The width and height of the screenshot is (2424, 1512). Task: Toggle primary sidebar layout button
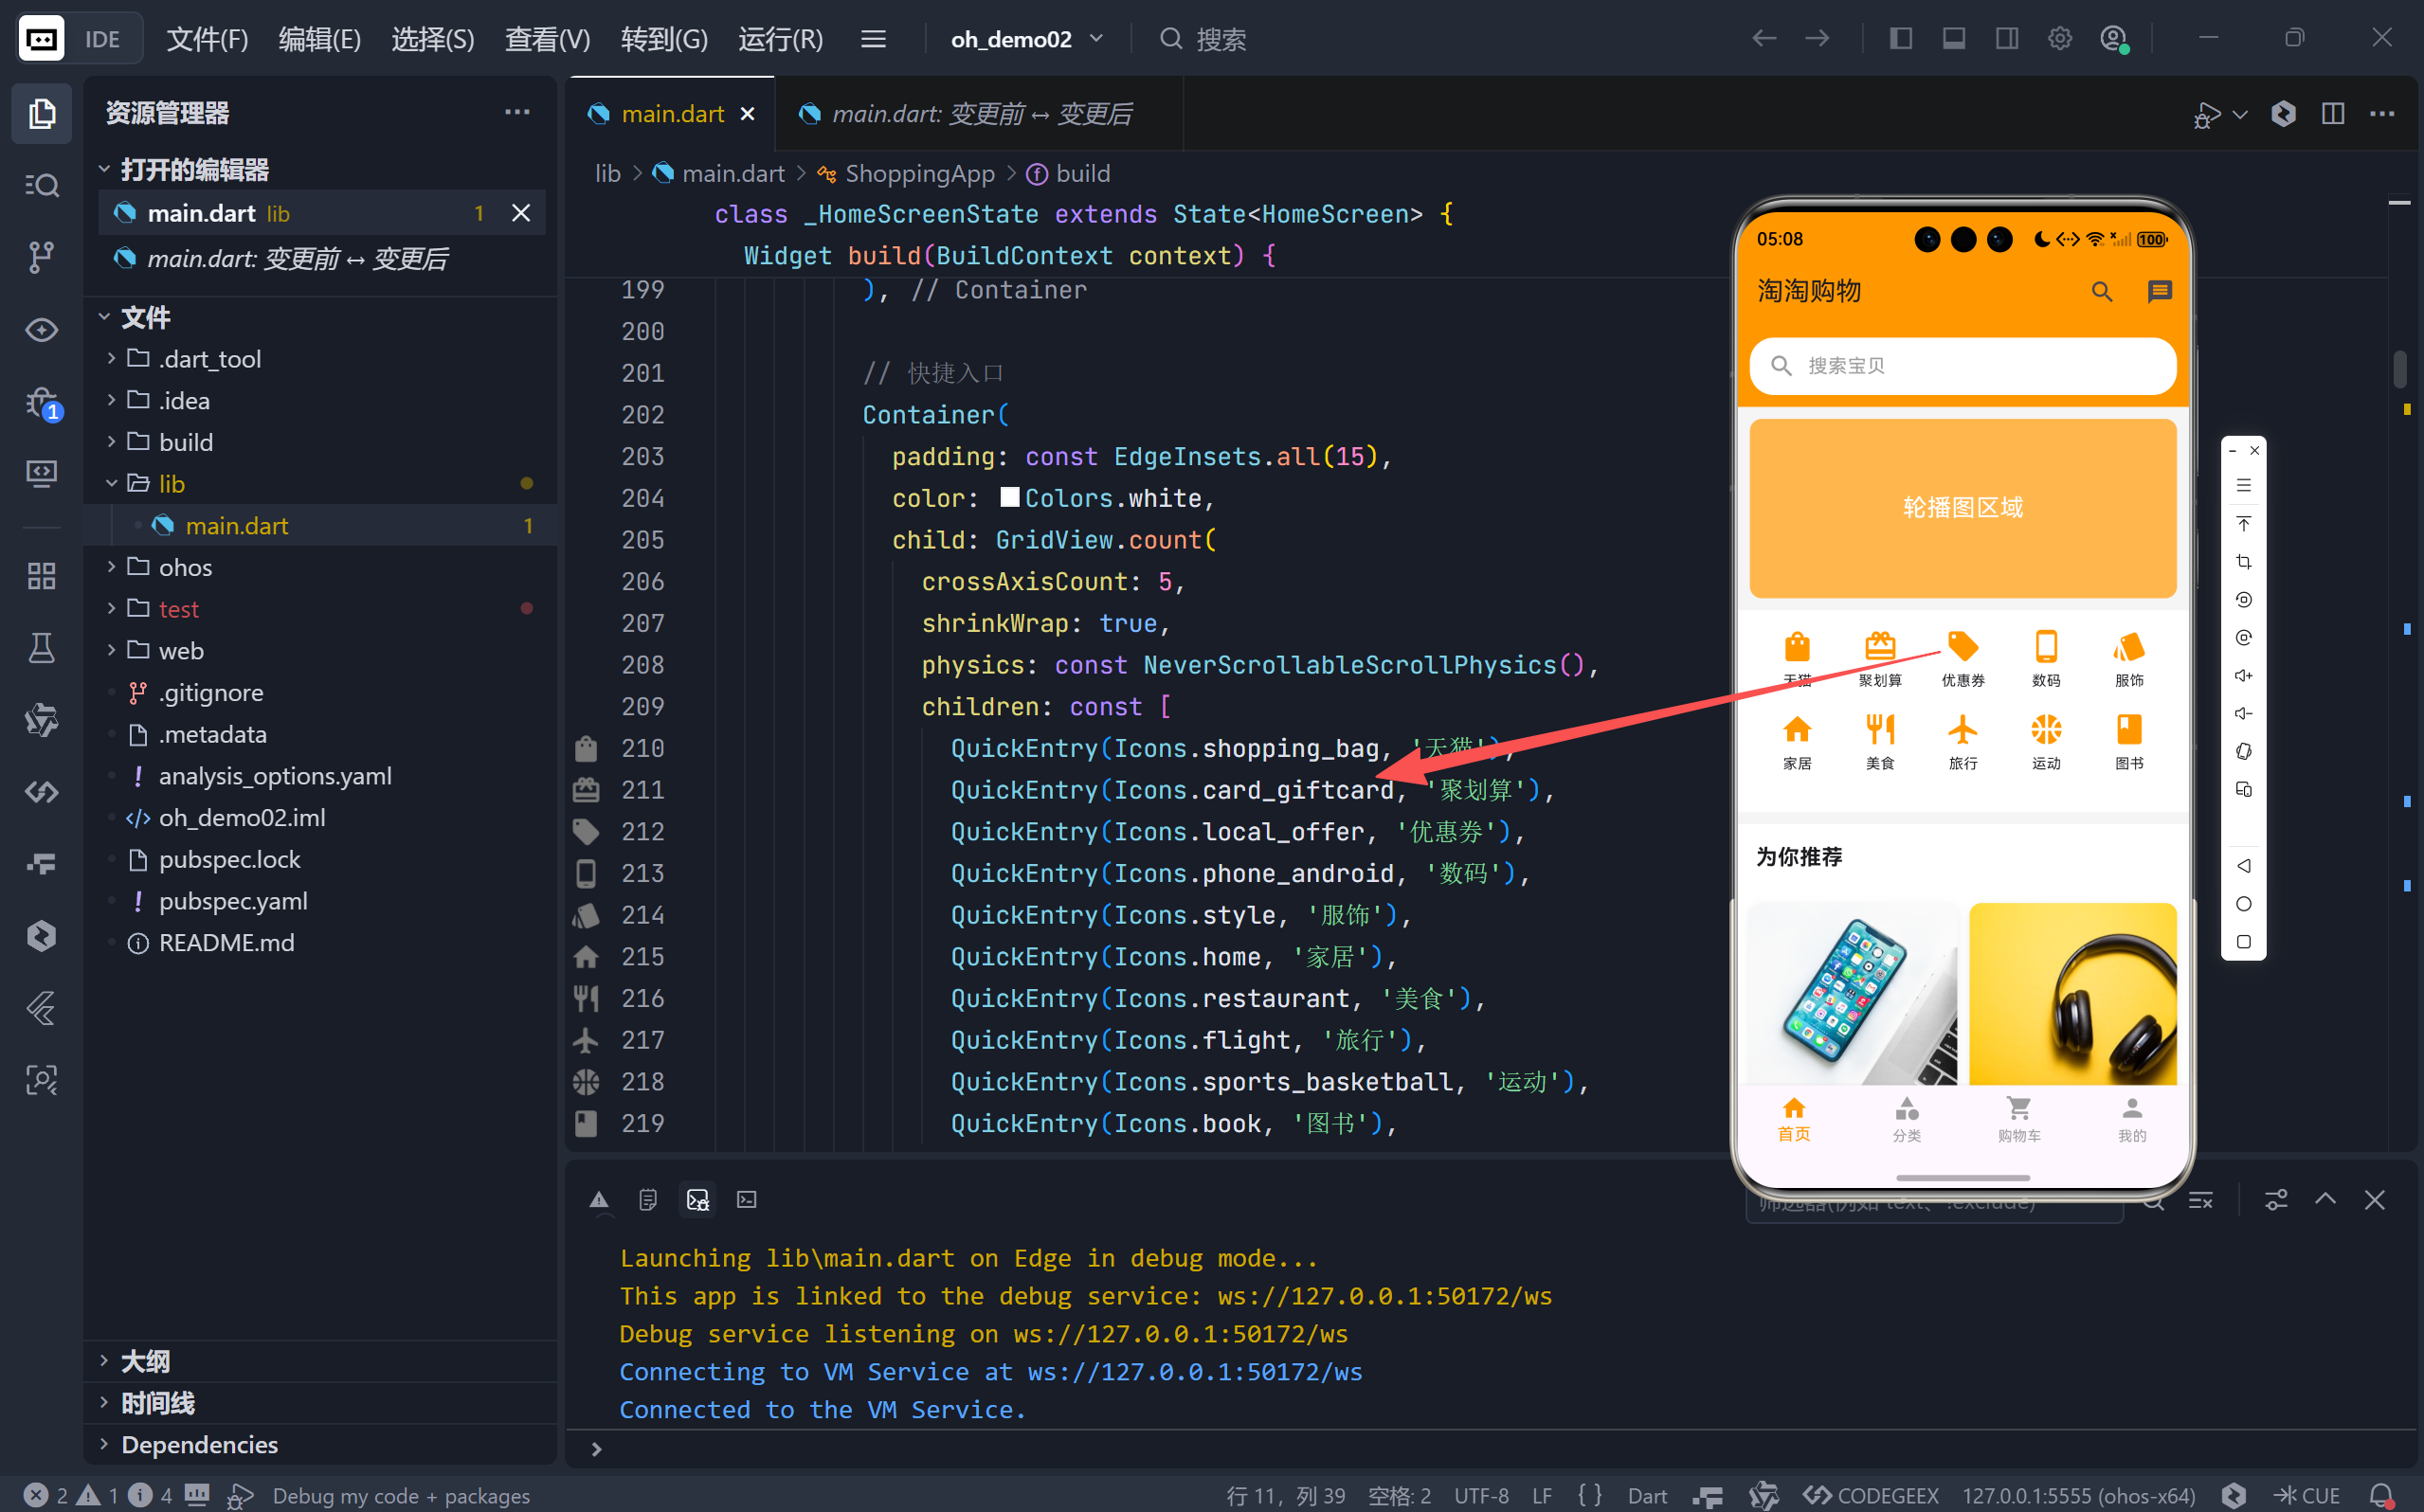click(1900, 39)
